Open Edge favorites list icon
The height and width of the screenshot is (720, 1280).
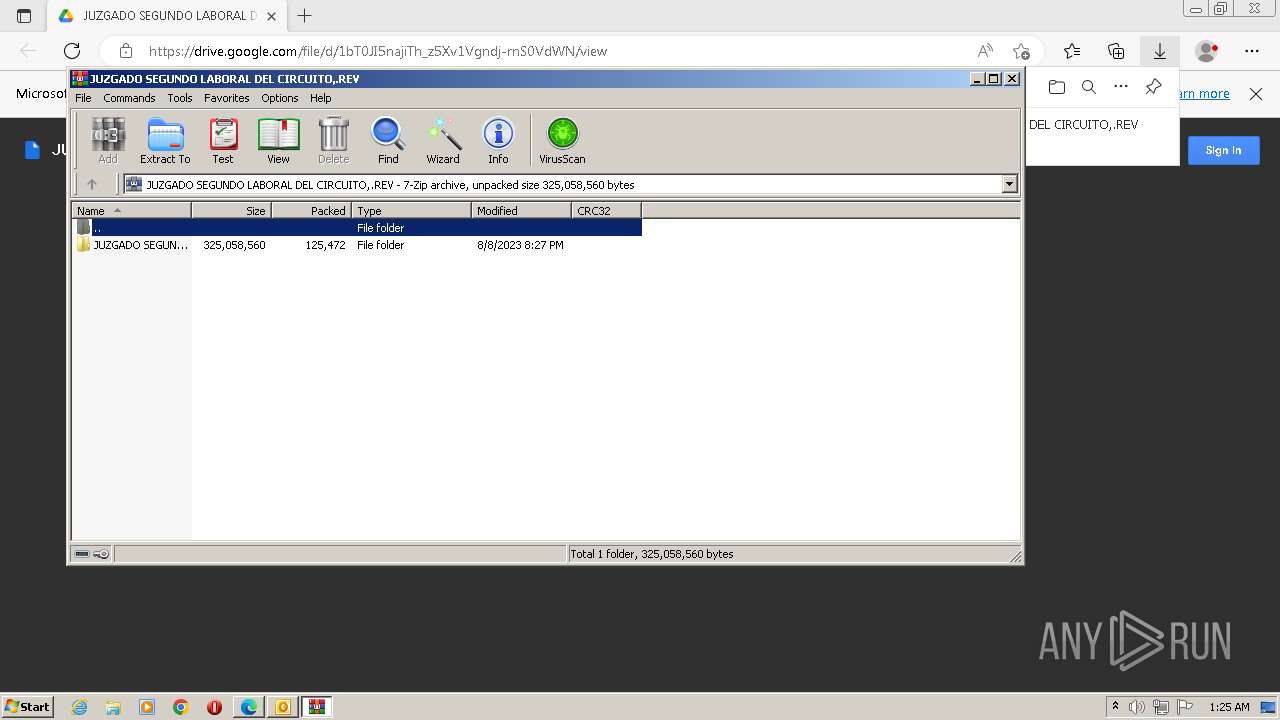(x=1072, y=51)
